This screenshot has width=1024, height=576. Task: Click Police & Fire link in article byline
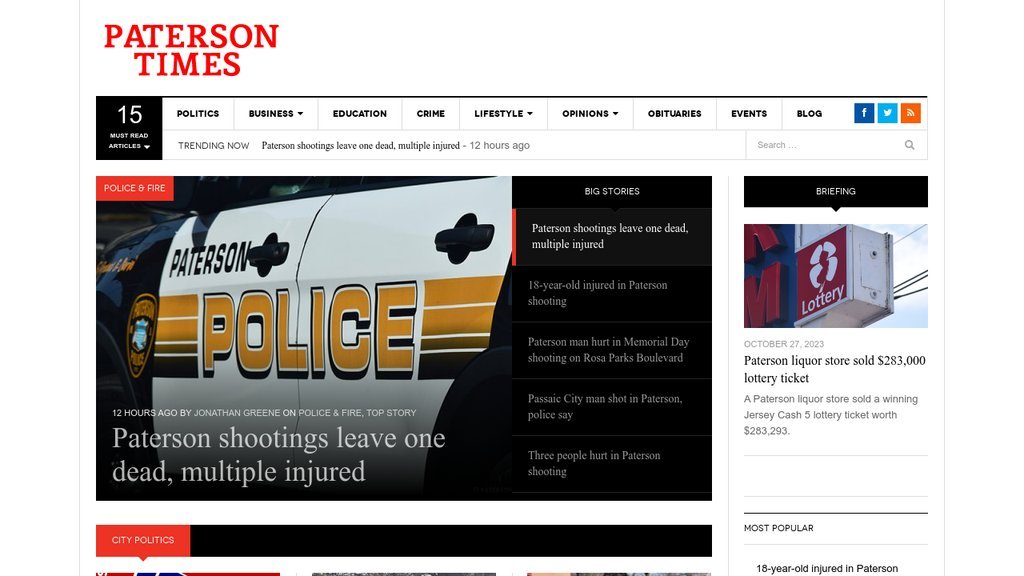(330, 413)
